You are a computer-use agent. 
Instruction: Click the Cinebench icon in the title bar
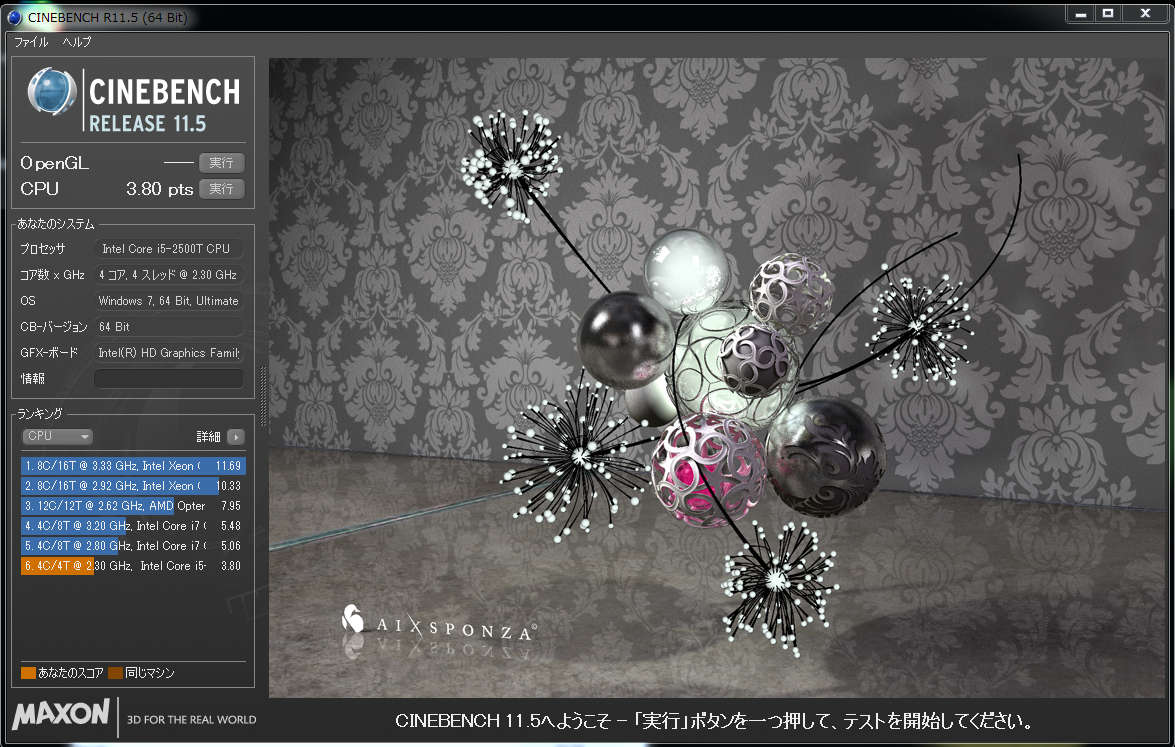coord(11,15)
